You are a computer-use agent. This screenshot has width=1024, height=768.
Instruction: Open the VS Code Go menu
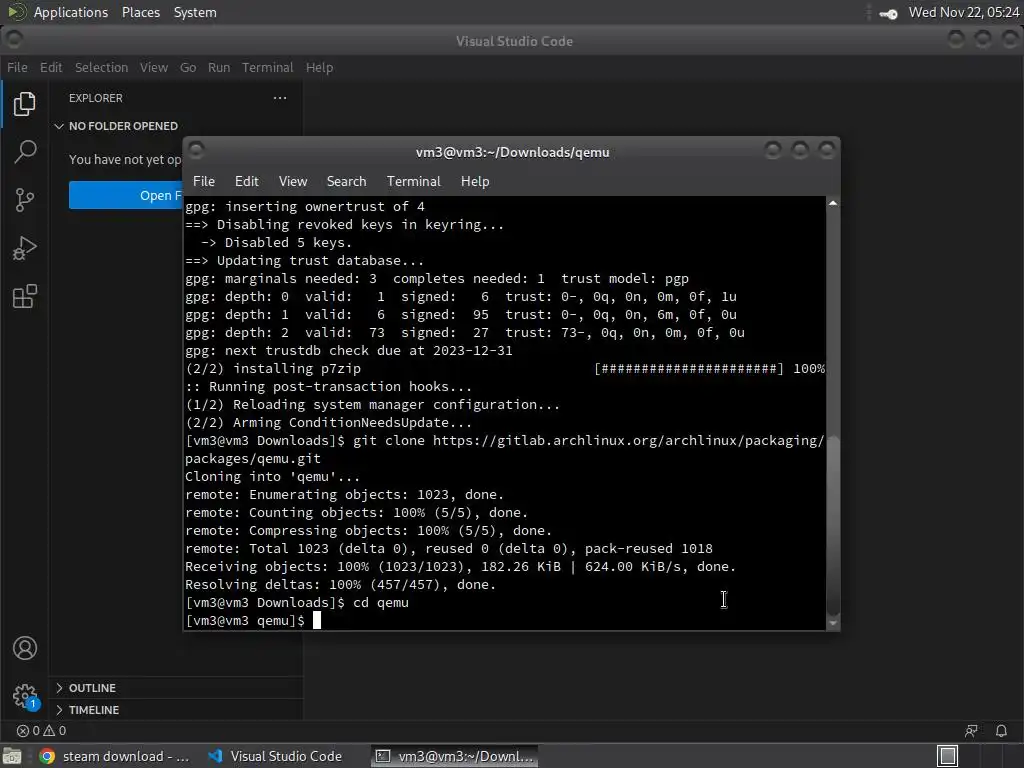click(x=188, y=67)
